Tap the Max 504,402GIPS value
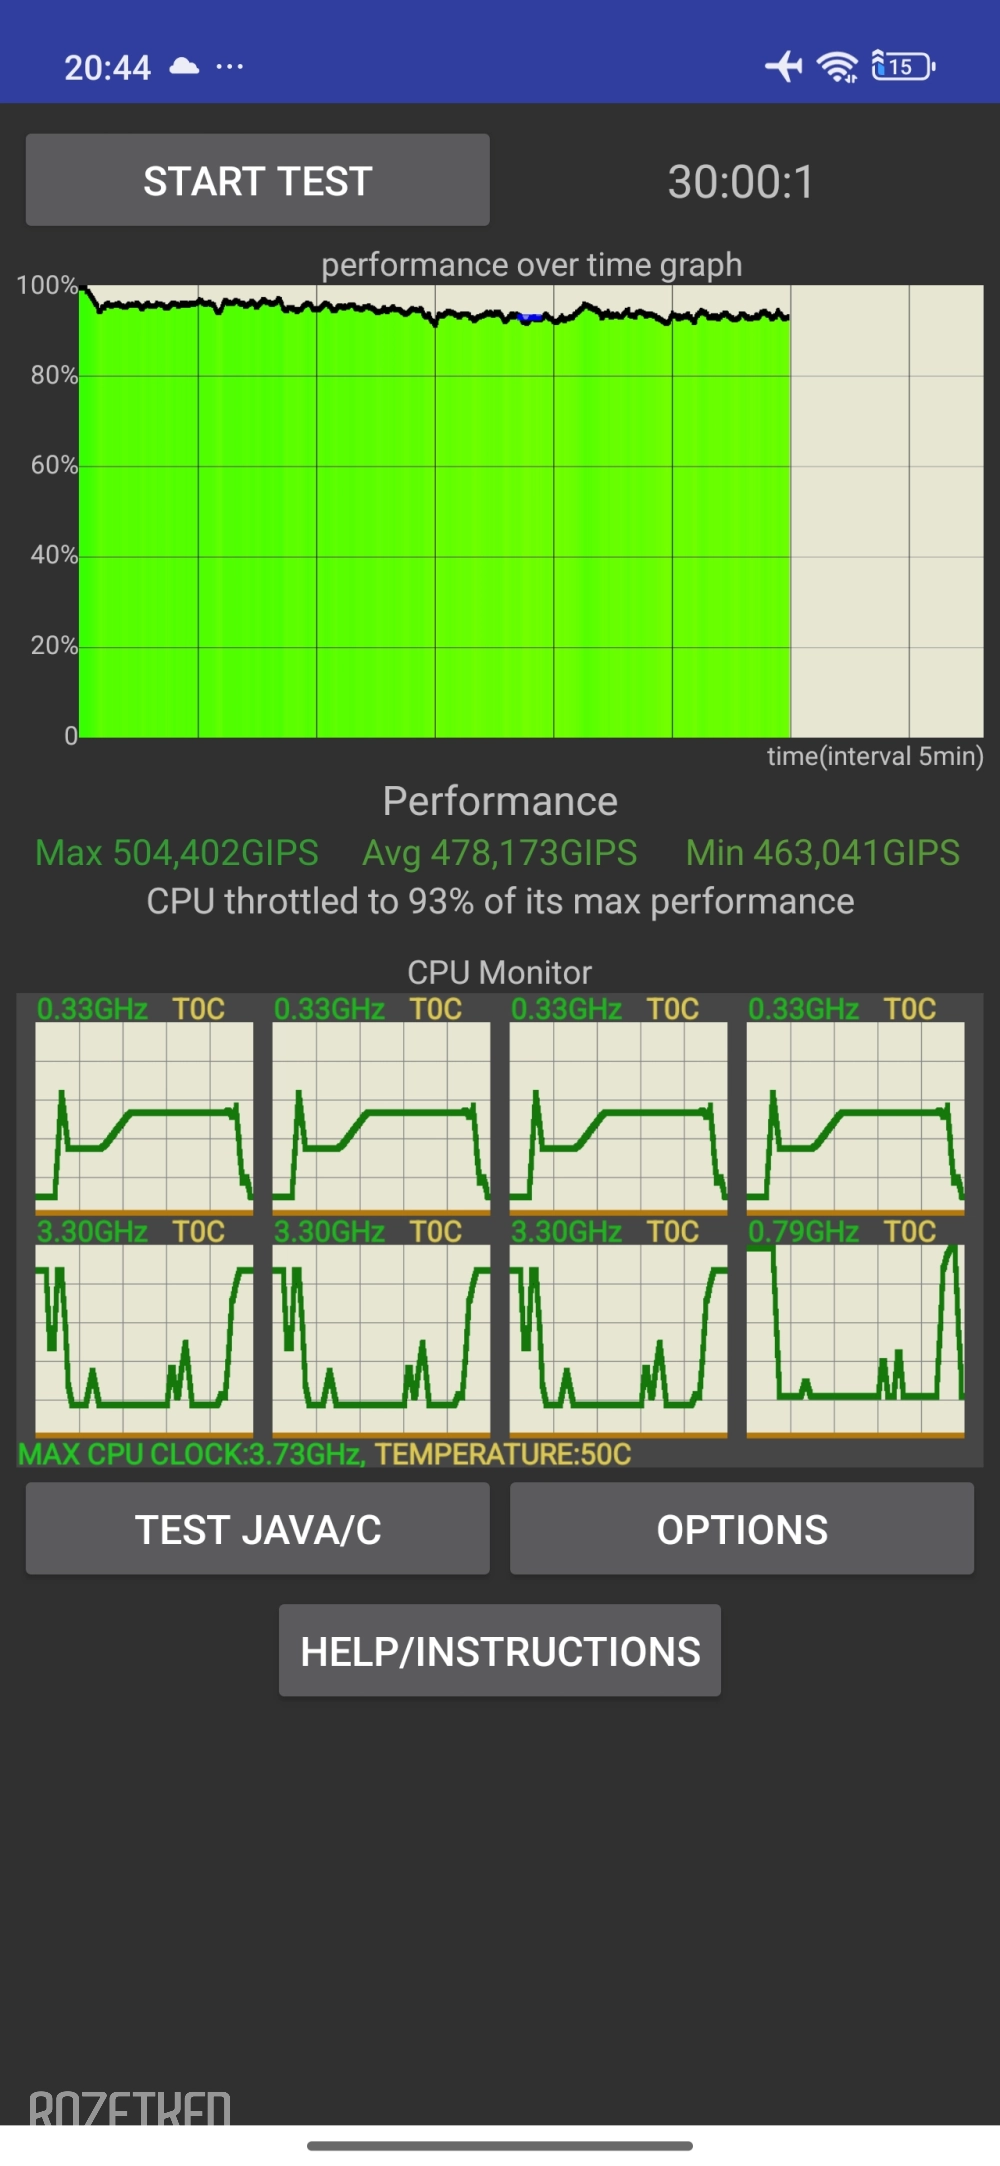The height and width of the screenshot is (2166, 1000). (177, 853)
